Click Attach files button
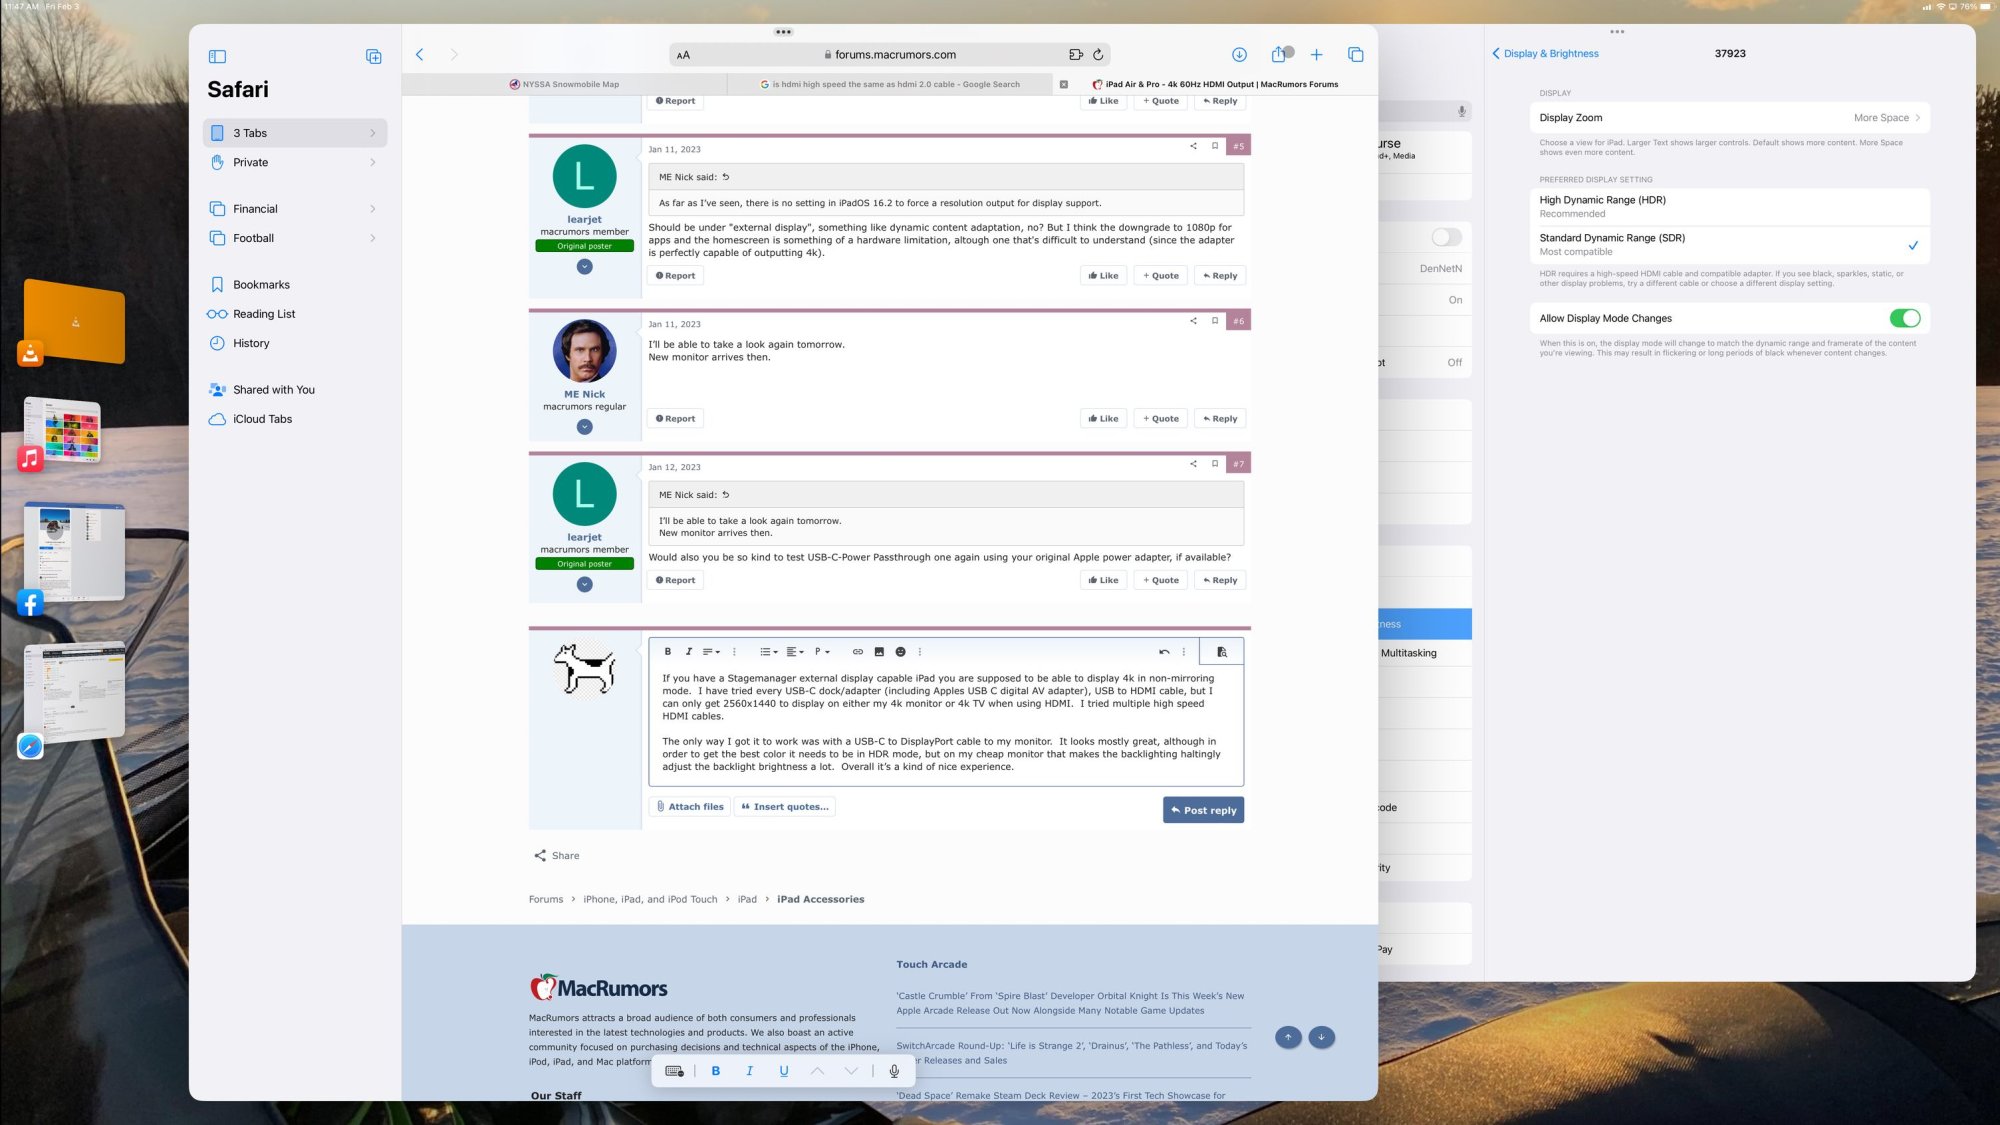Screen dimensions: 2000x1125 (690, 807)
